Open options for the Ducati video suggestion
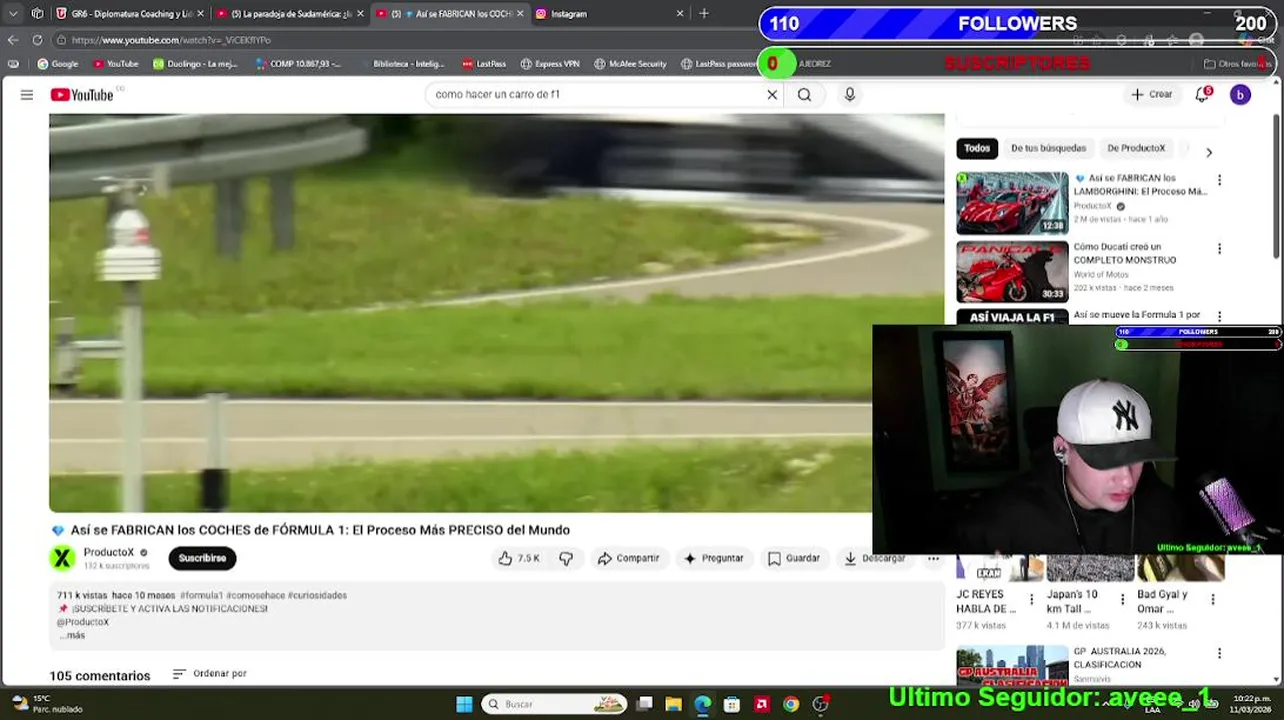Viewport: 1284px width, 720px height. click(1219, 248)
